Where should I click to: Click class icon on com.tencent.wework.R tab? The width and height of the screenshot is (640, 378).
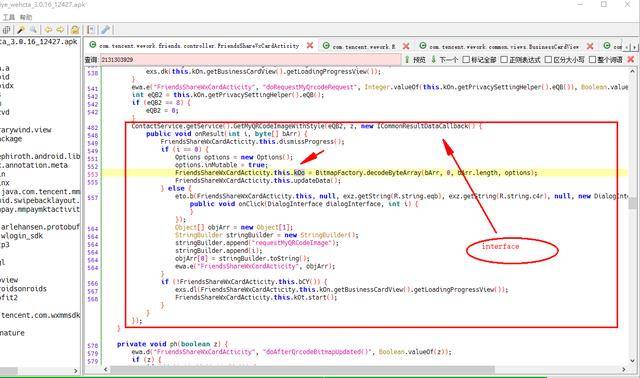point(326,46)
